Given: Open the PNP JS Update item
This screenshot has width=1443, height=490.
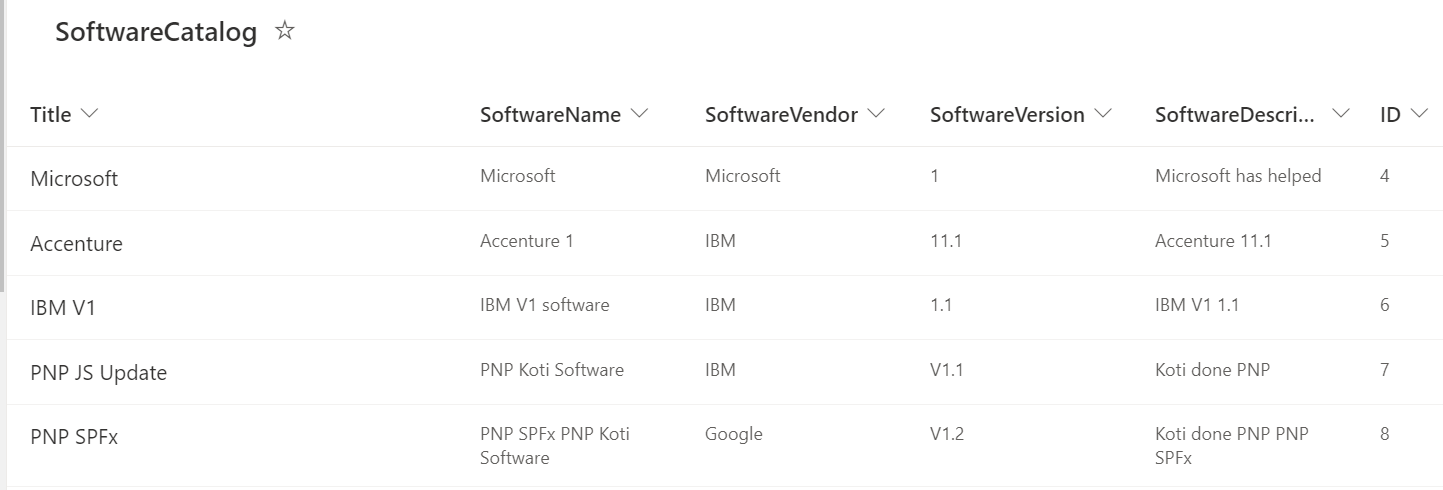Looking at the screenshot, I should tap(98, 373).
